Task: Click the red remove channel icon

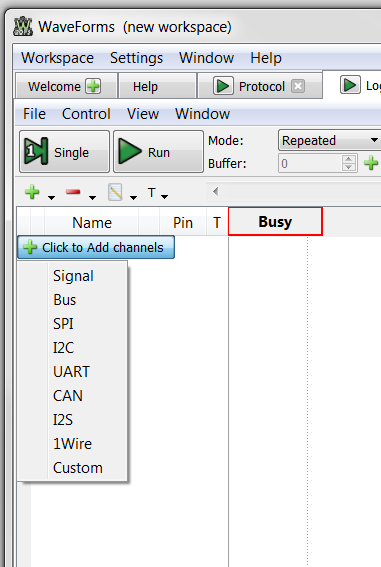Action: (73, 192)
